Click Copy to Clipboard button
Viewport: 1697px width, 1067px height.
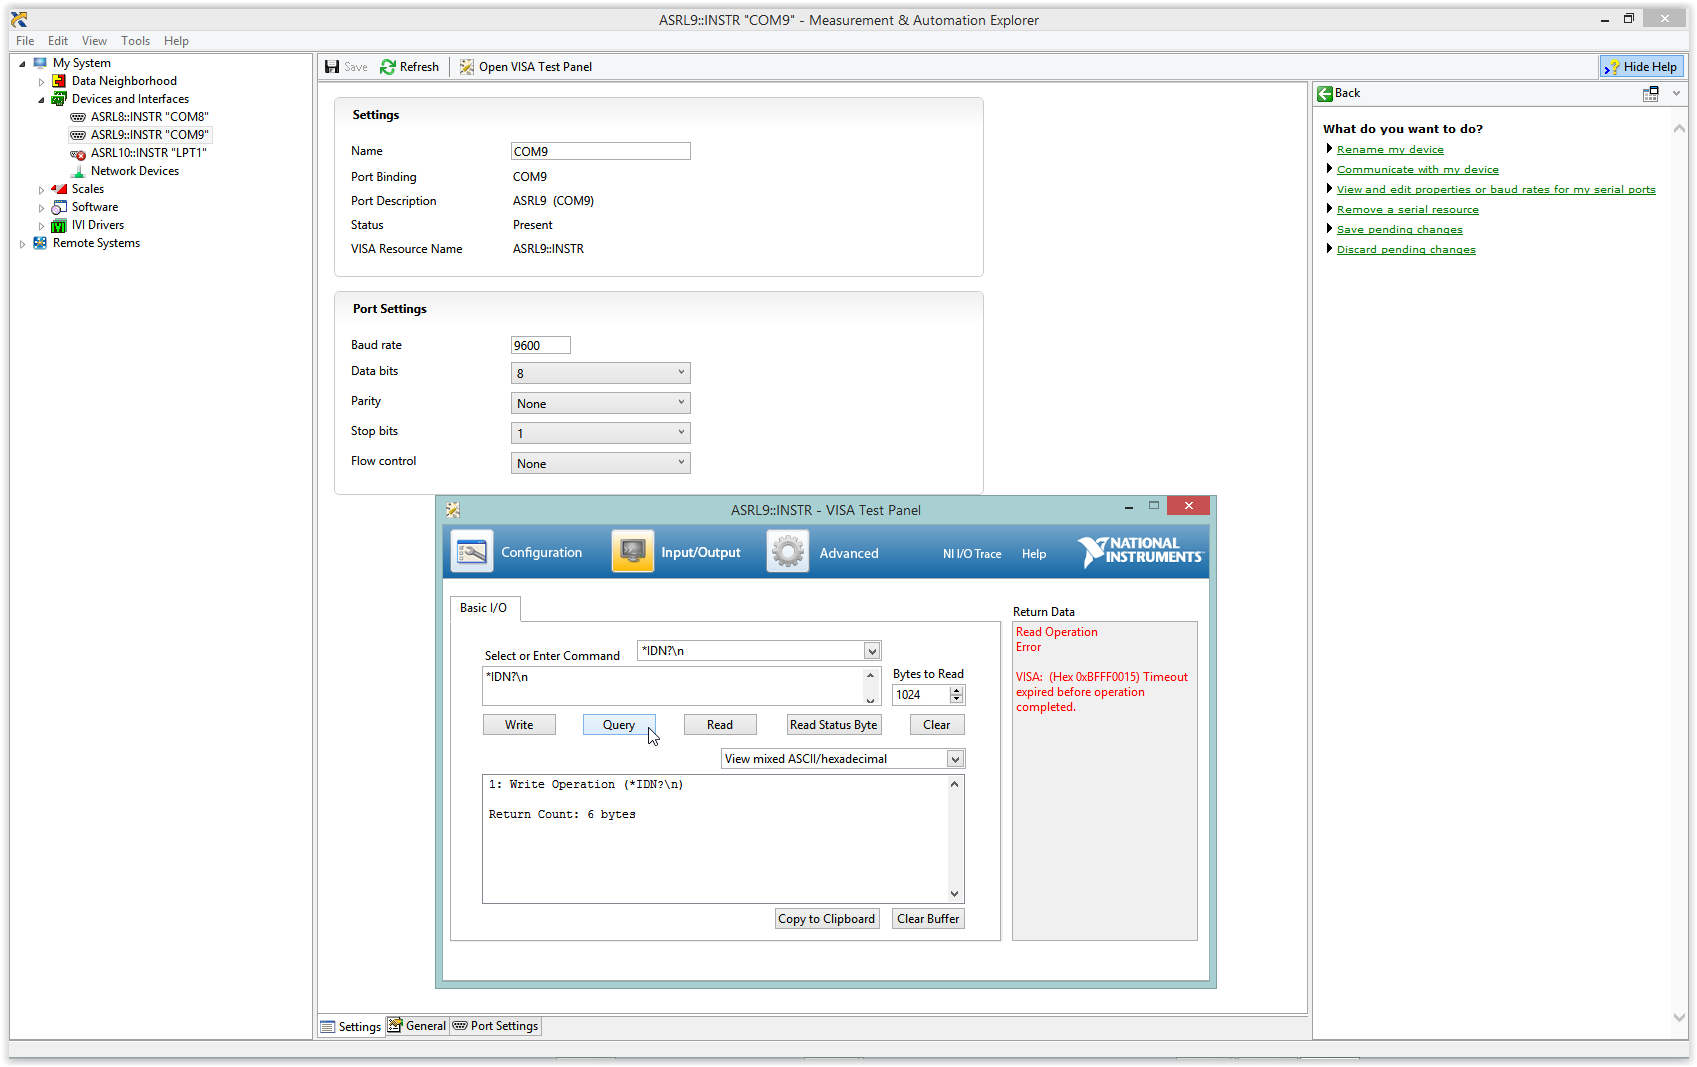[x=827, y=919]
